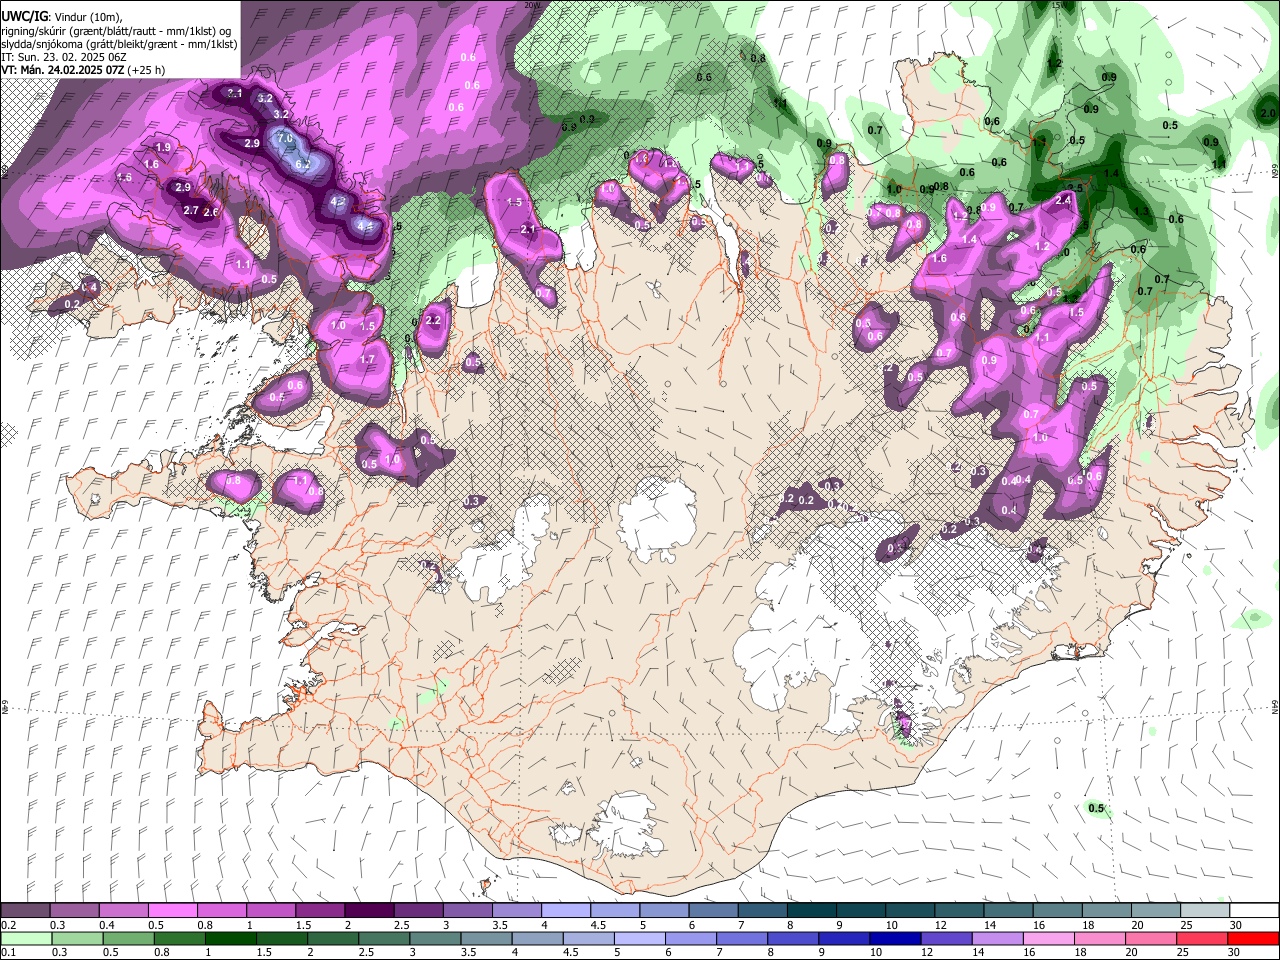Pick the violet 12 swatch in rain scale

click(x=947, y=939)
